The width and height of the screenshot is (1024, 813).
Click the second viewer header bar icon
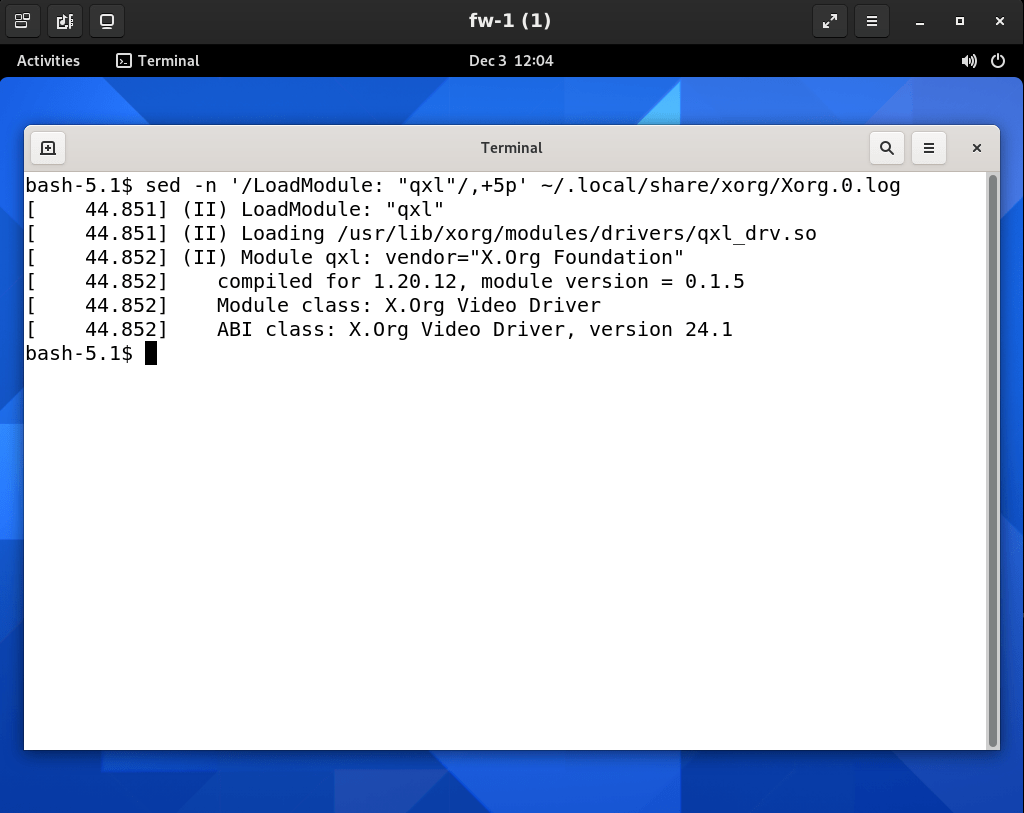point(65,21)
